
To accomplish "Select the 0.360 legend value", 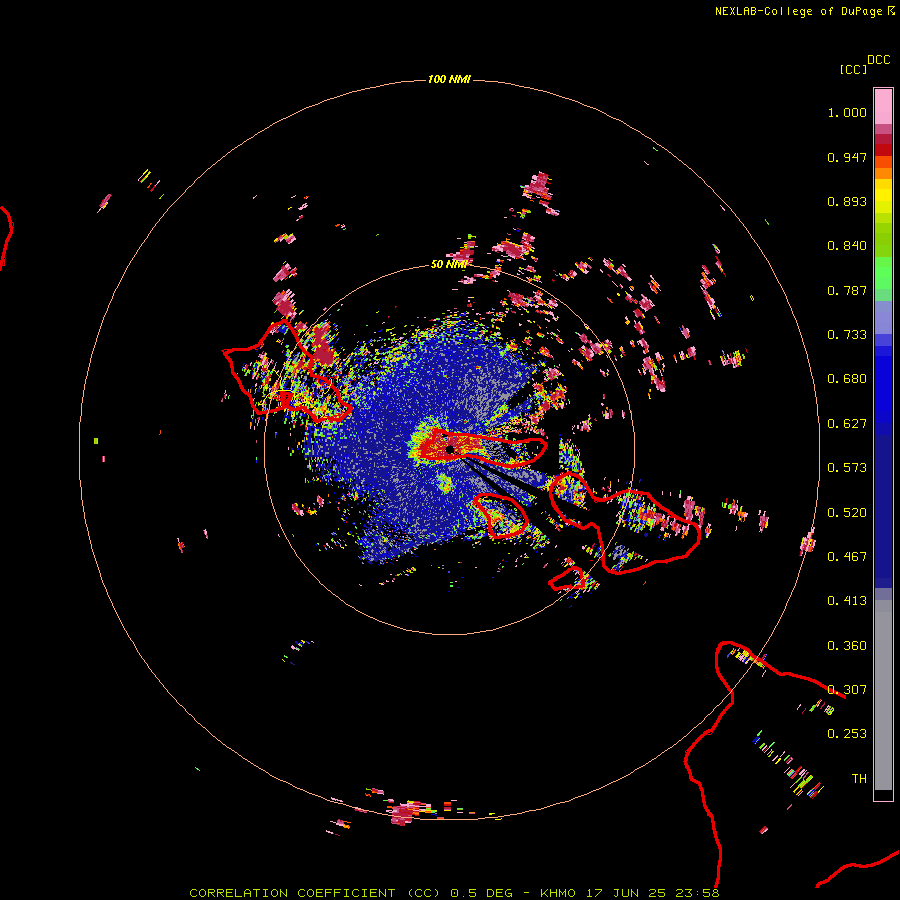I will [847, 646].
